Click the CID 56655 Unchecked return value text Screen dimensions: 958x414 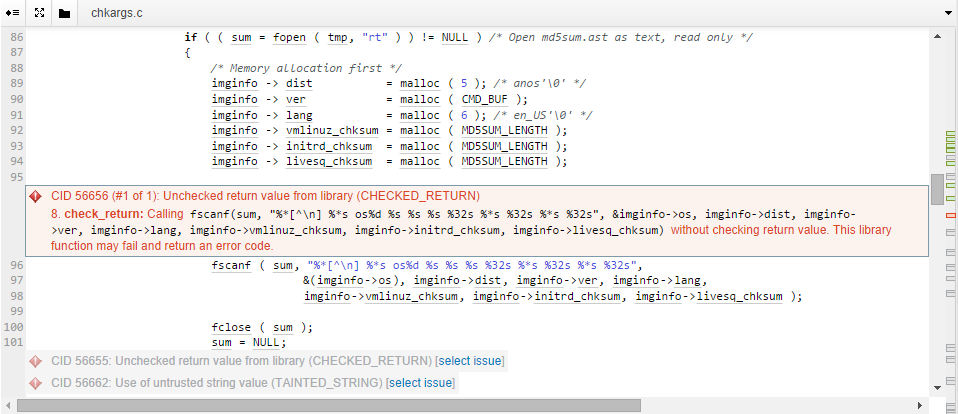tap(242, 361)
